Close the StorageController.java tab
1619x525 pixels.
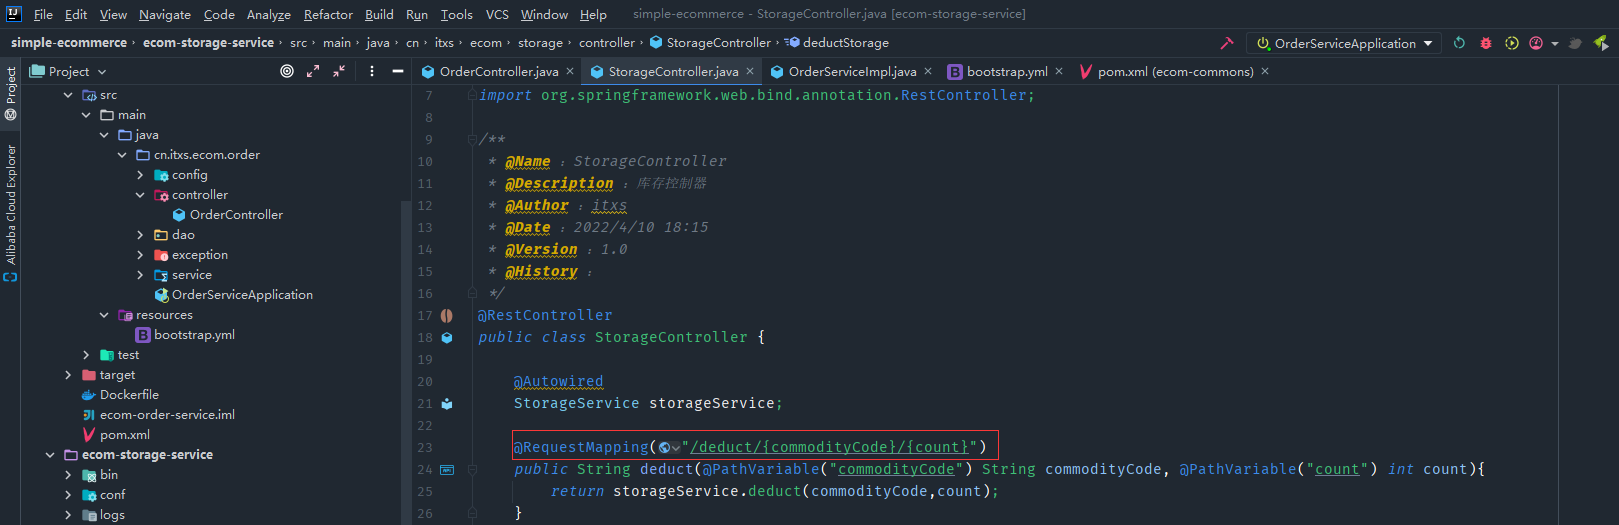tap(750, 71)
